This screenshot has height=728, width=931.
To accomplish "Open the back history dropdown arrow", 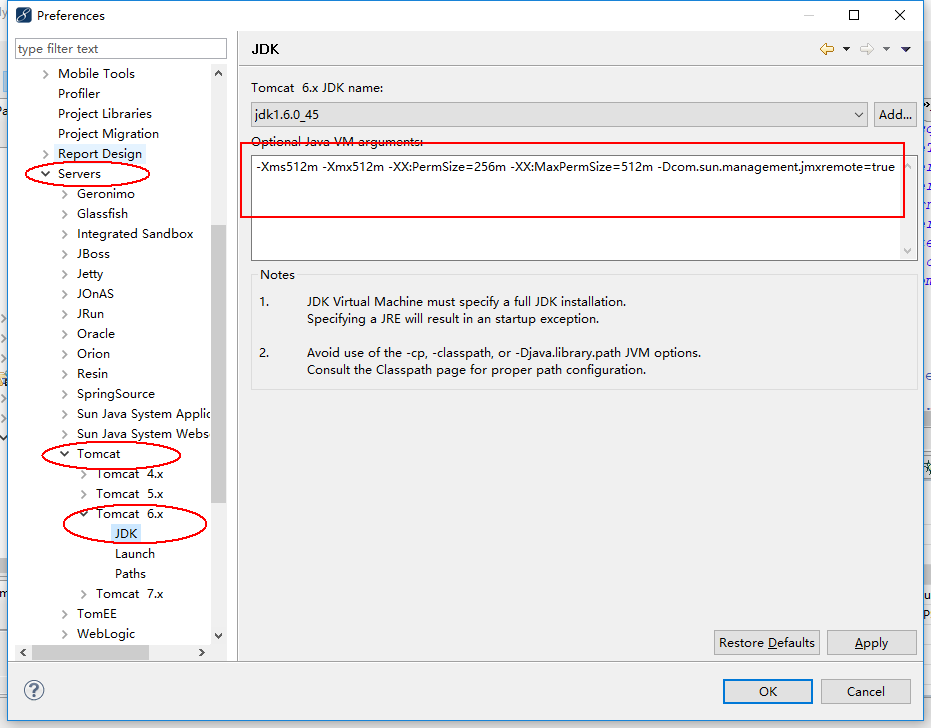I will pyautogui.click(x=846, y=49).
